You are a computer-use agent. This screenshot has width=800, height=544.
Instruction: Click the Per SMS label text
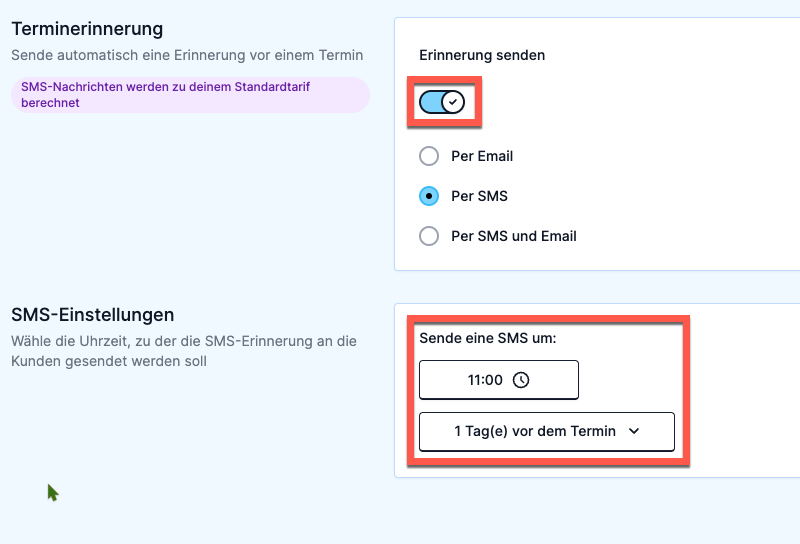[480, 196]
